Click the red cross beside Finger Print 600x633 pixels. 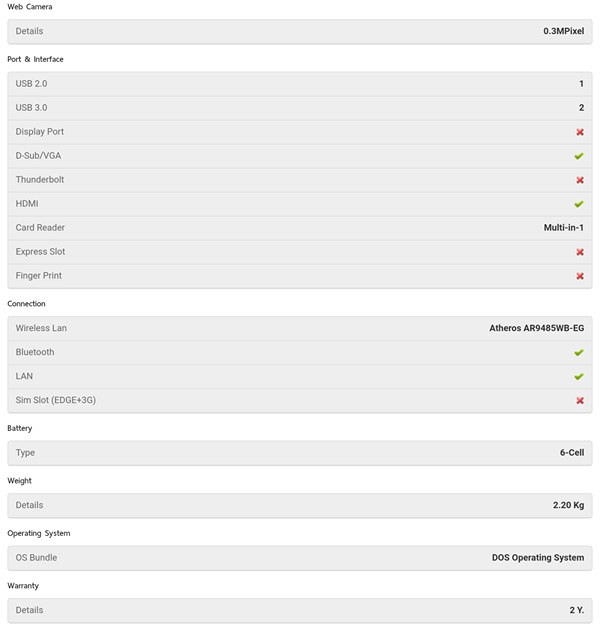coord(579,276)
